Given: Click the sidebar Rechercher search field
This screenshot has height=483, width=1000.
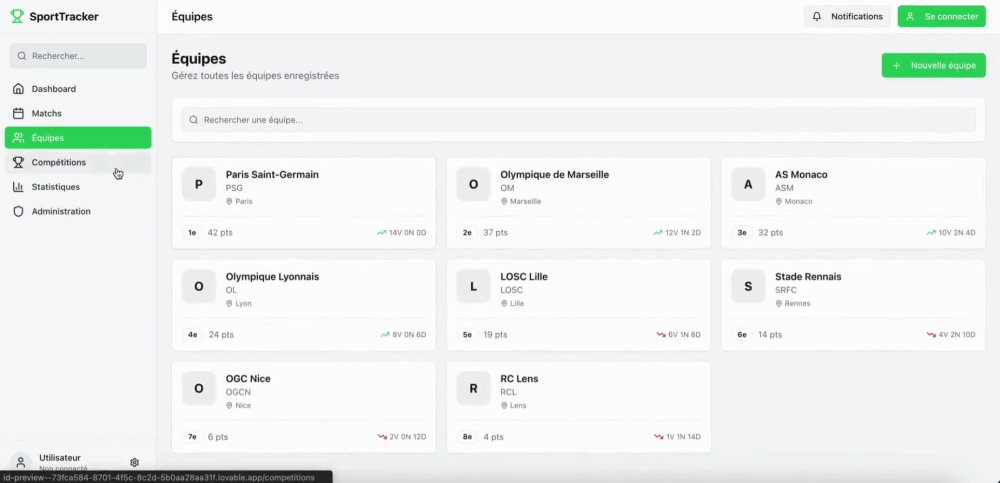Looking at the screenshot, I should [78, 56].
